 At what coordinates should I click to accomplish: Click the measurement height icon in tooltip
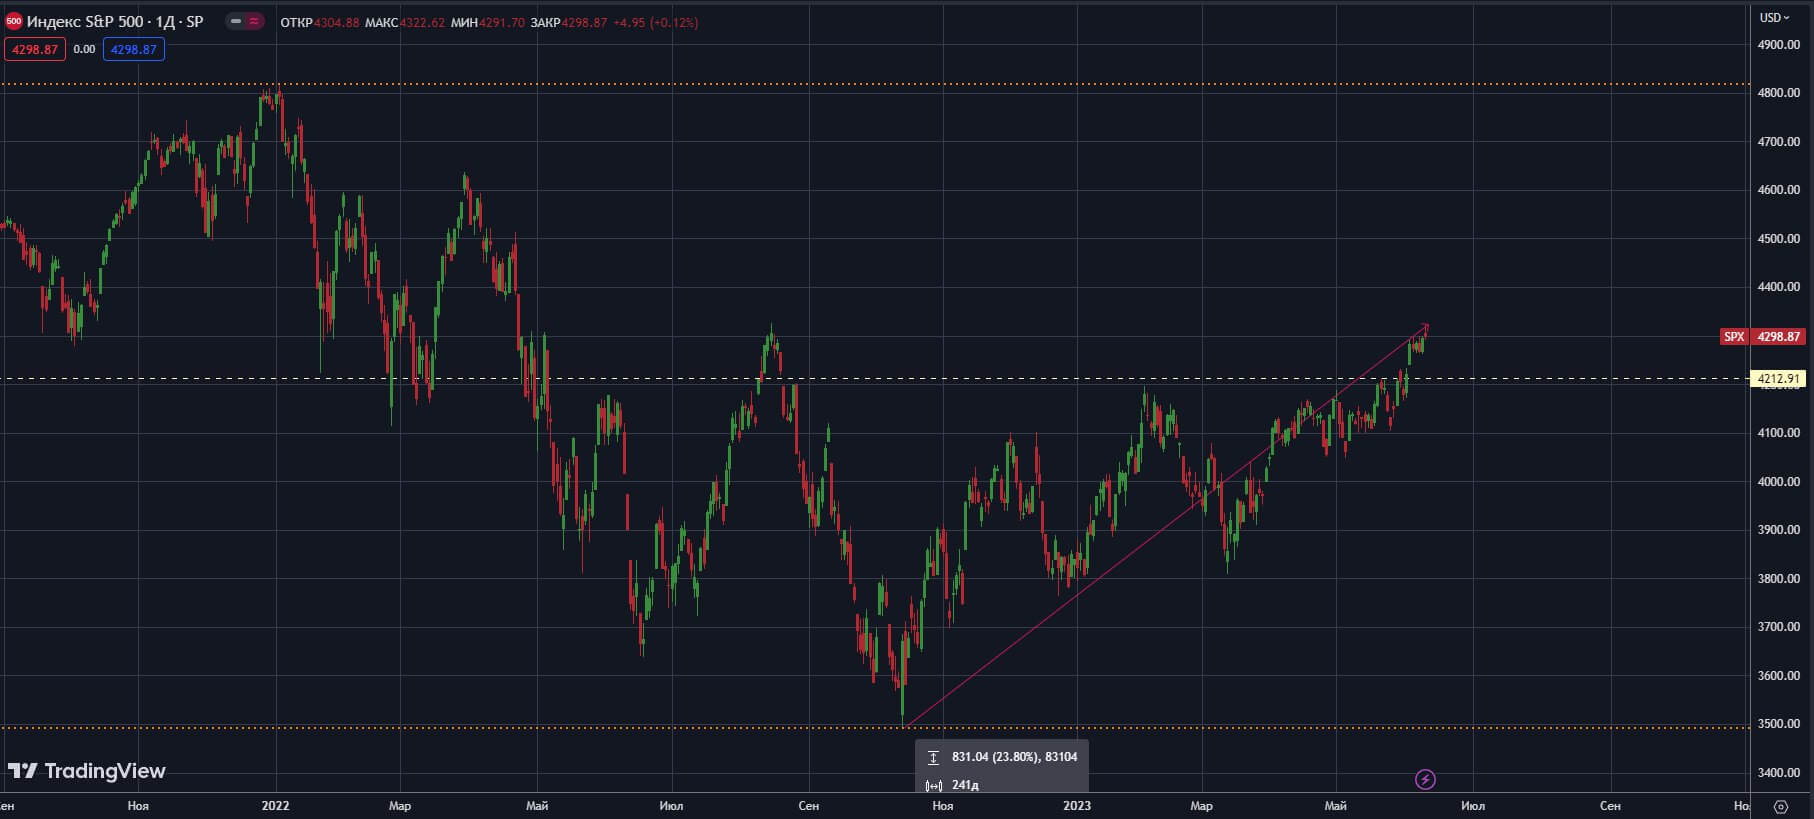[x=933, y=757]
